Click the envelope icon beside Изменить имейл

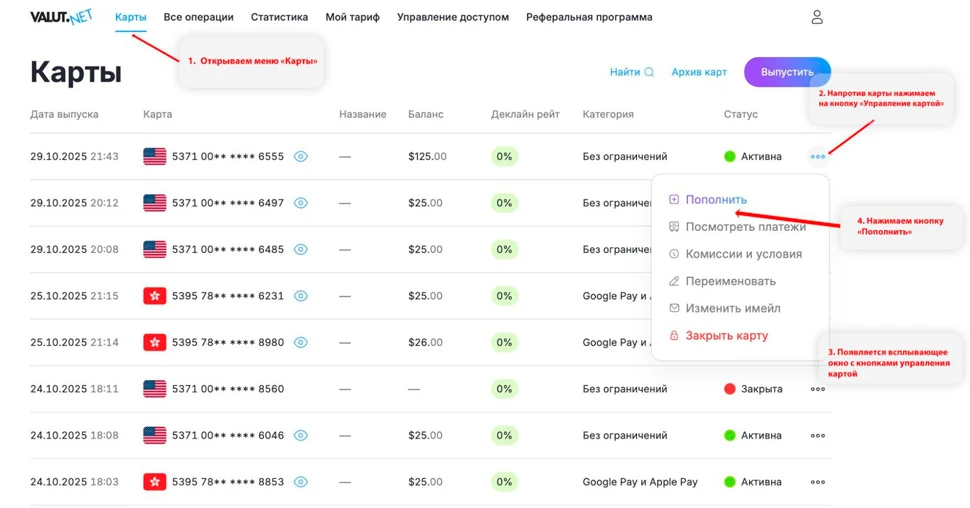tap(674, 308)
